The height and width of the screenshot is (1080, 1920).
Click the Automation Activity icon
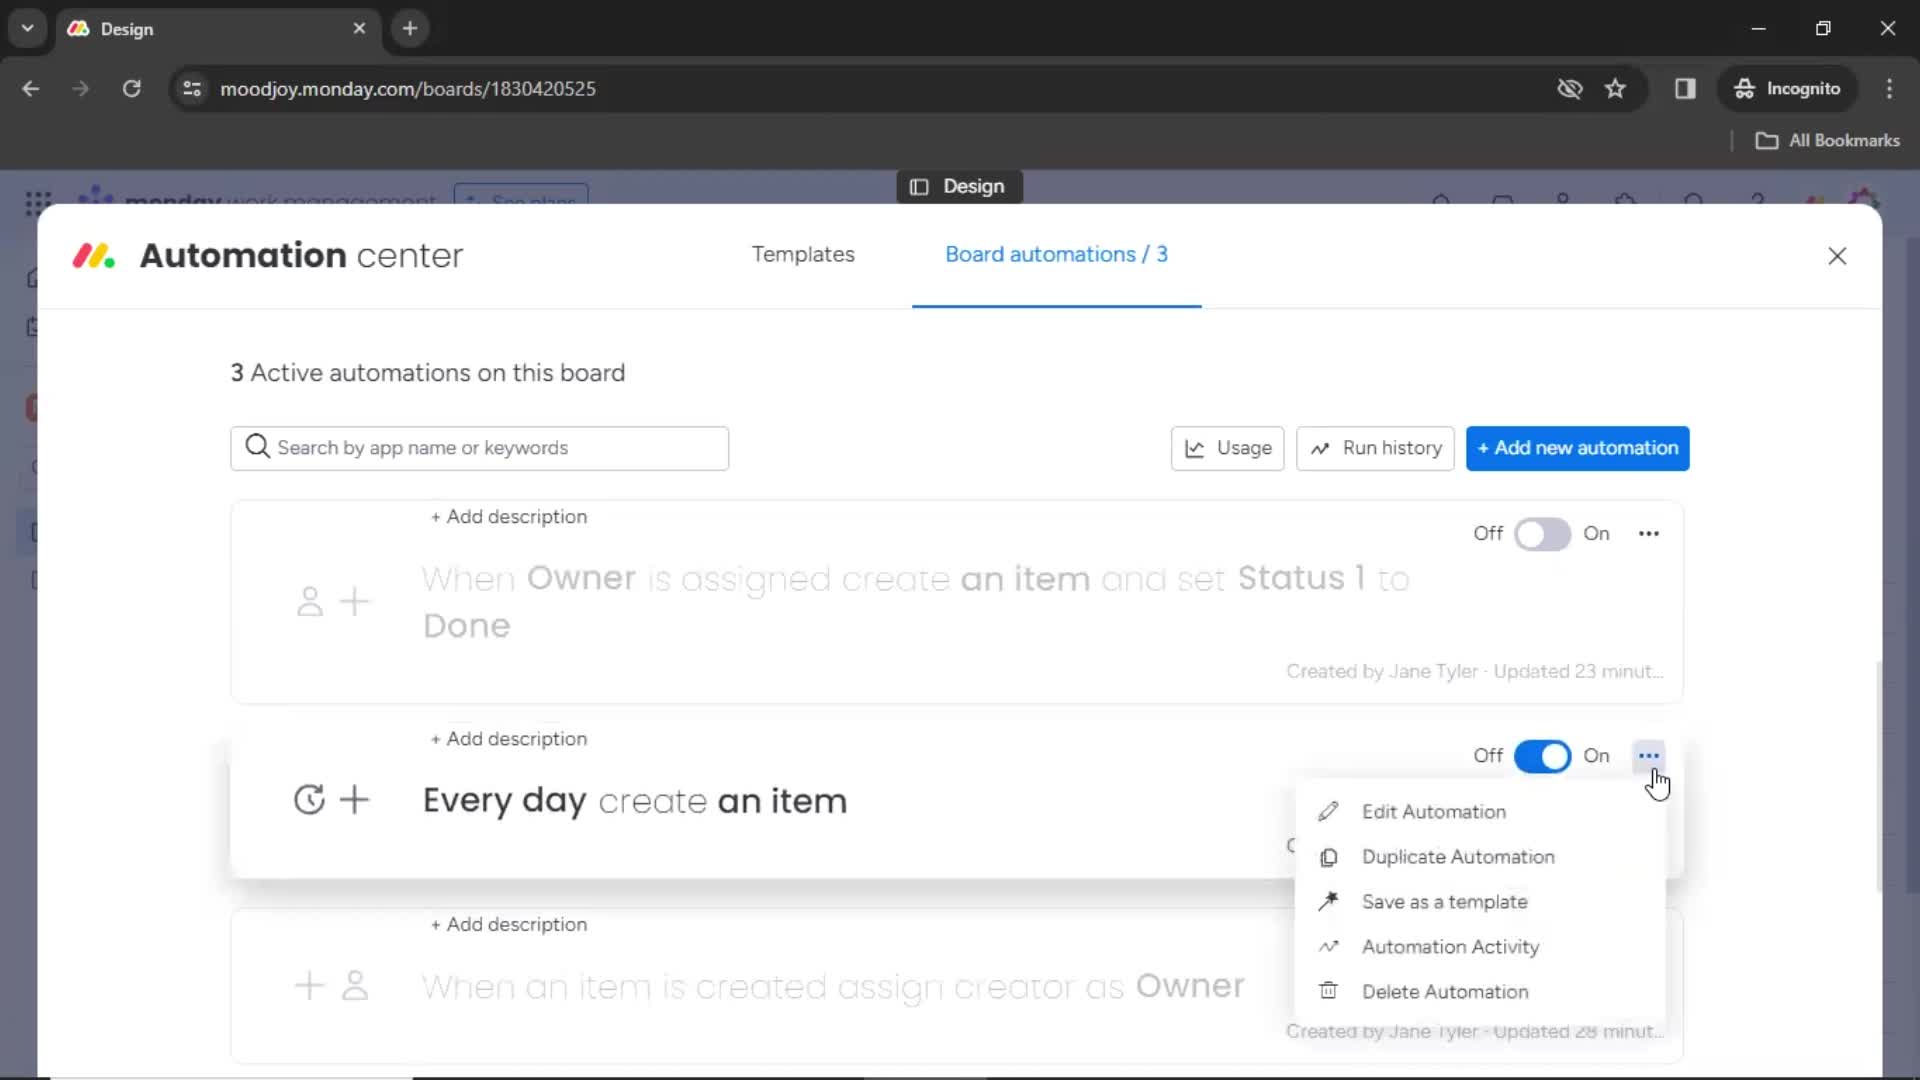(x=1331, y=947)
